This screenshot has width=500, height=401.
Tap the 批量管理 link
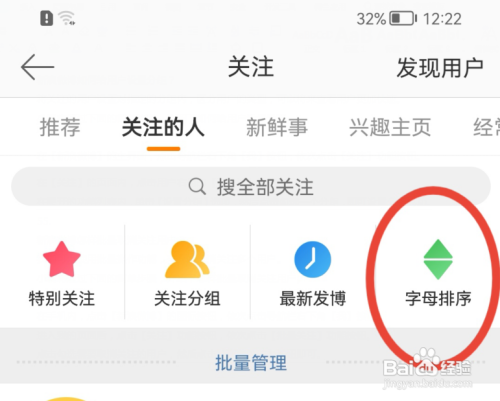(251, 363)
